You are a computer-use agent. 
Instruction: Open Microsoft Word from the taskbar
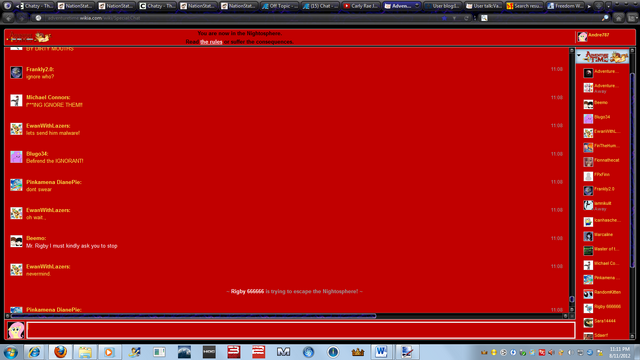click(x=381, y=352)
